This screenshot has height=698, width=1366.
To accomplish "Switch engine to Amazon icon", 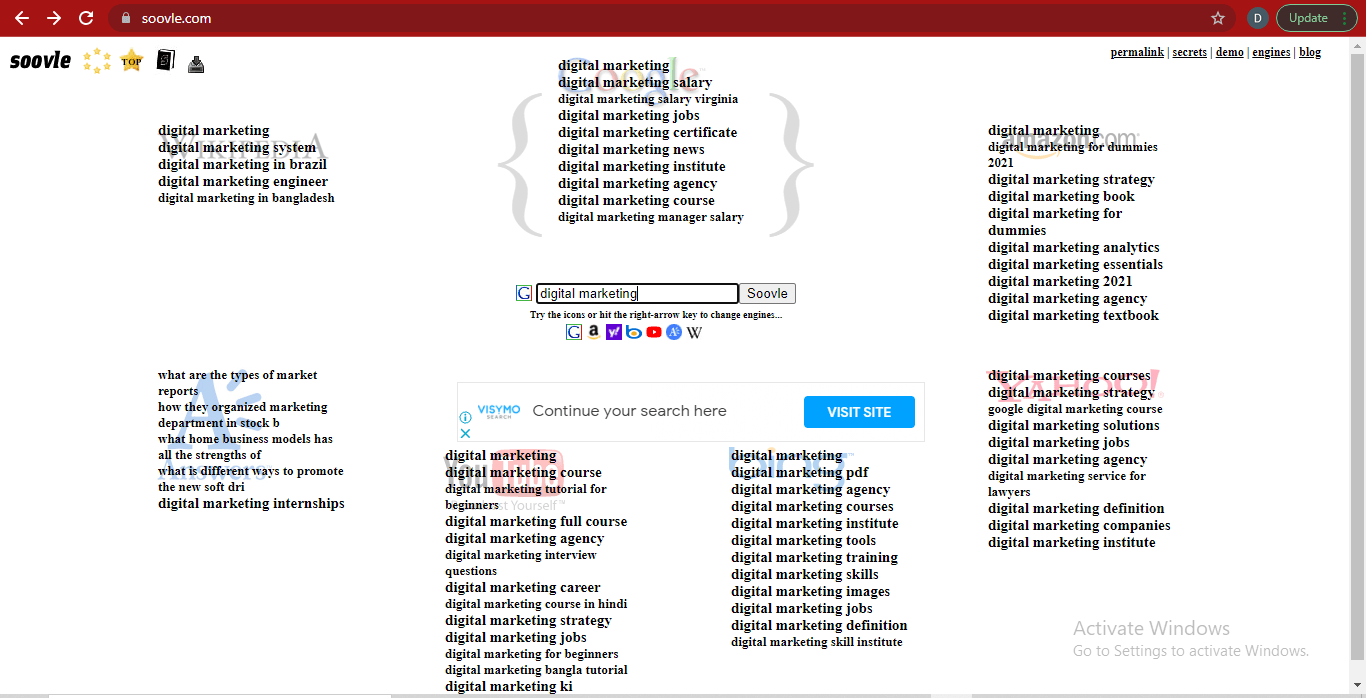I will (x=594, y=332).
